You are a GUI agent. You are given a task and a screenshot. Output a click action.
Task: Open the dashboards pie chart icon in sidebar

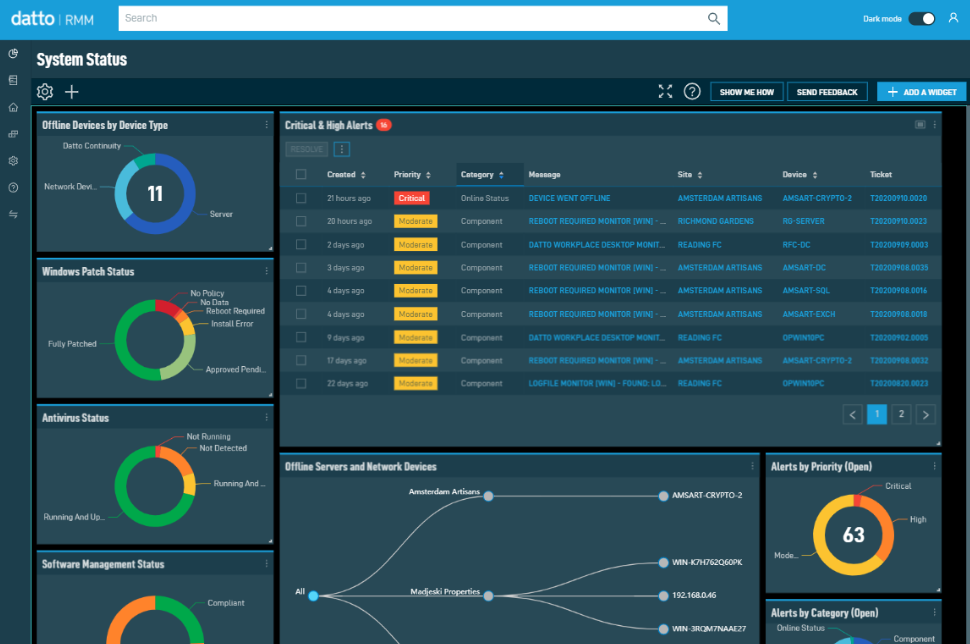click(x=13, y=54)
